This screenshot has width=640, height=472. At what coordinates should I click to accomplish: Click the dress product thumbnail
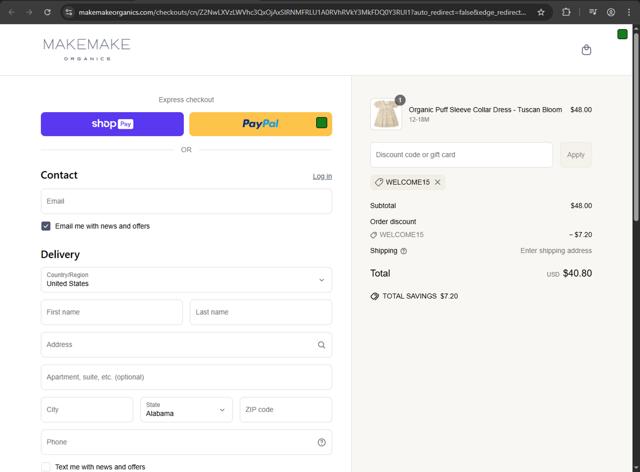tap(385, 113)
